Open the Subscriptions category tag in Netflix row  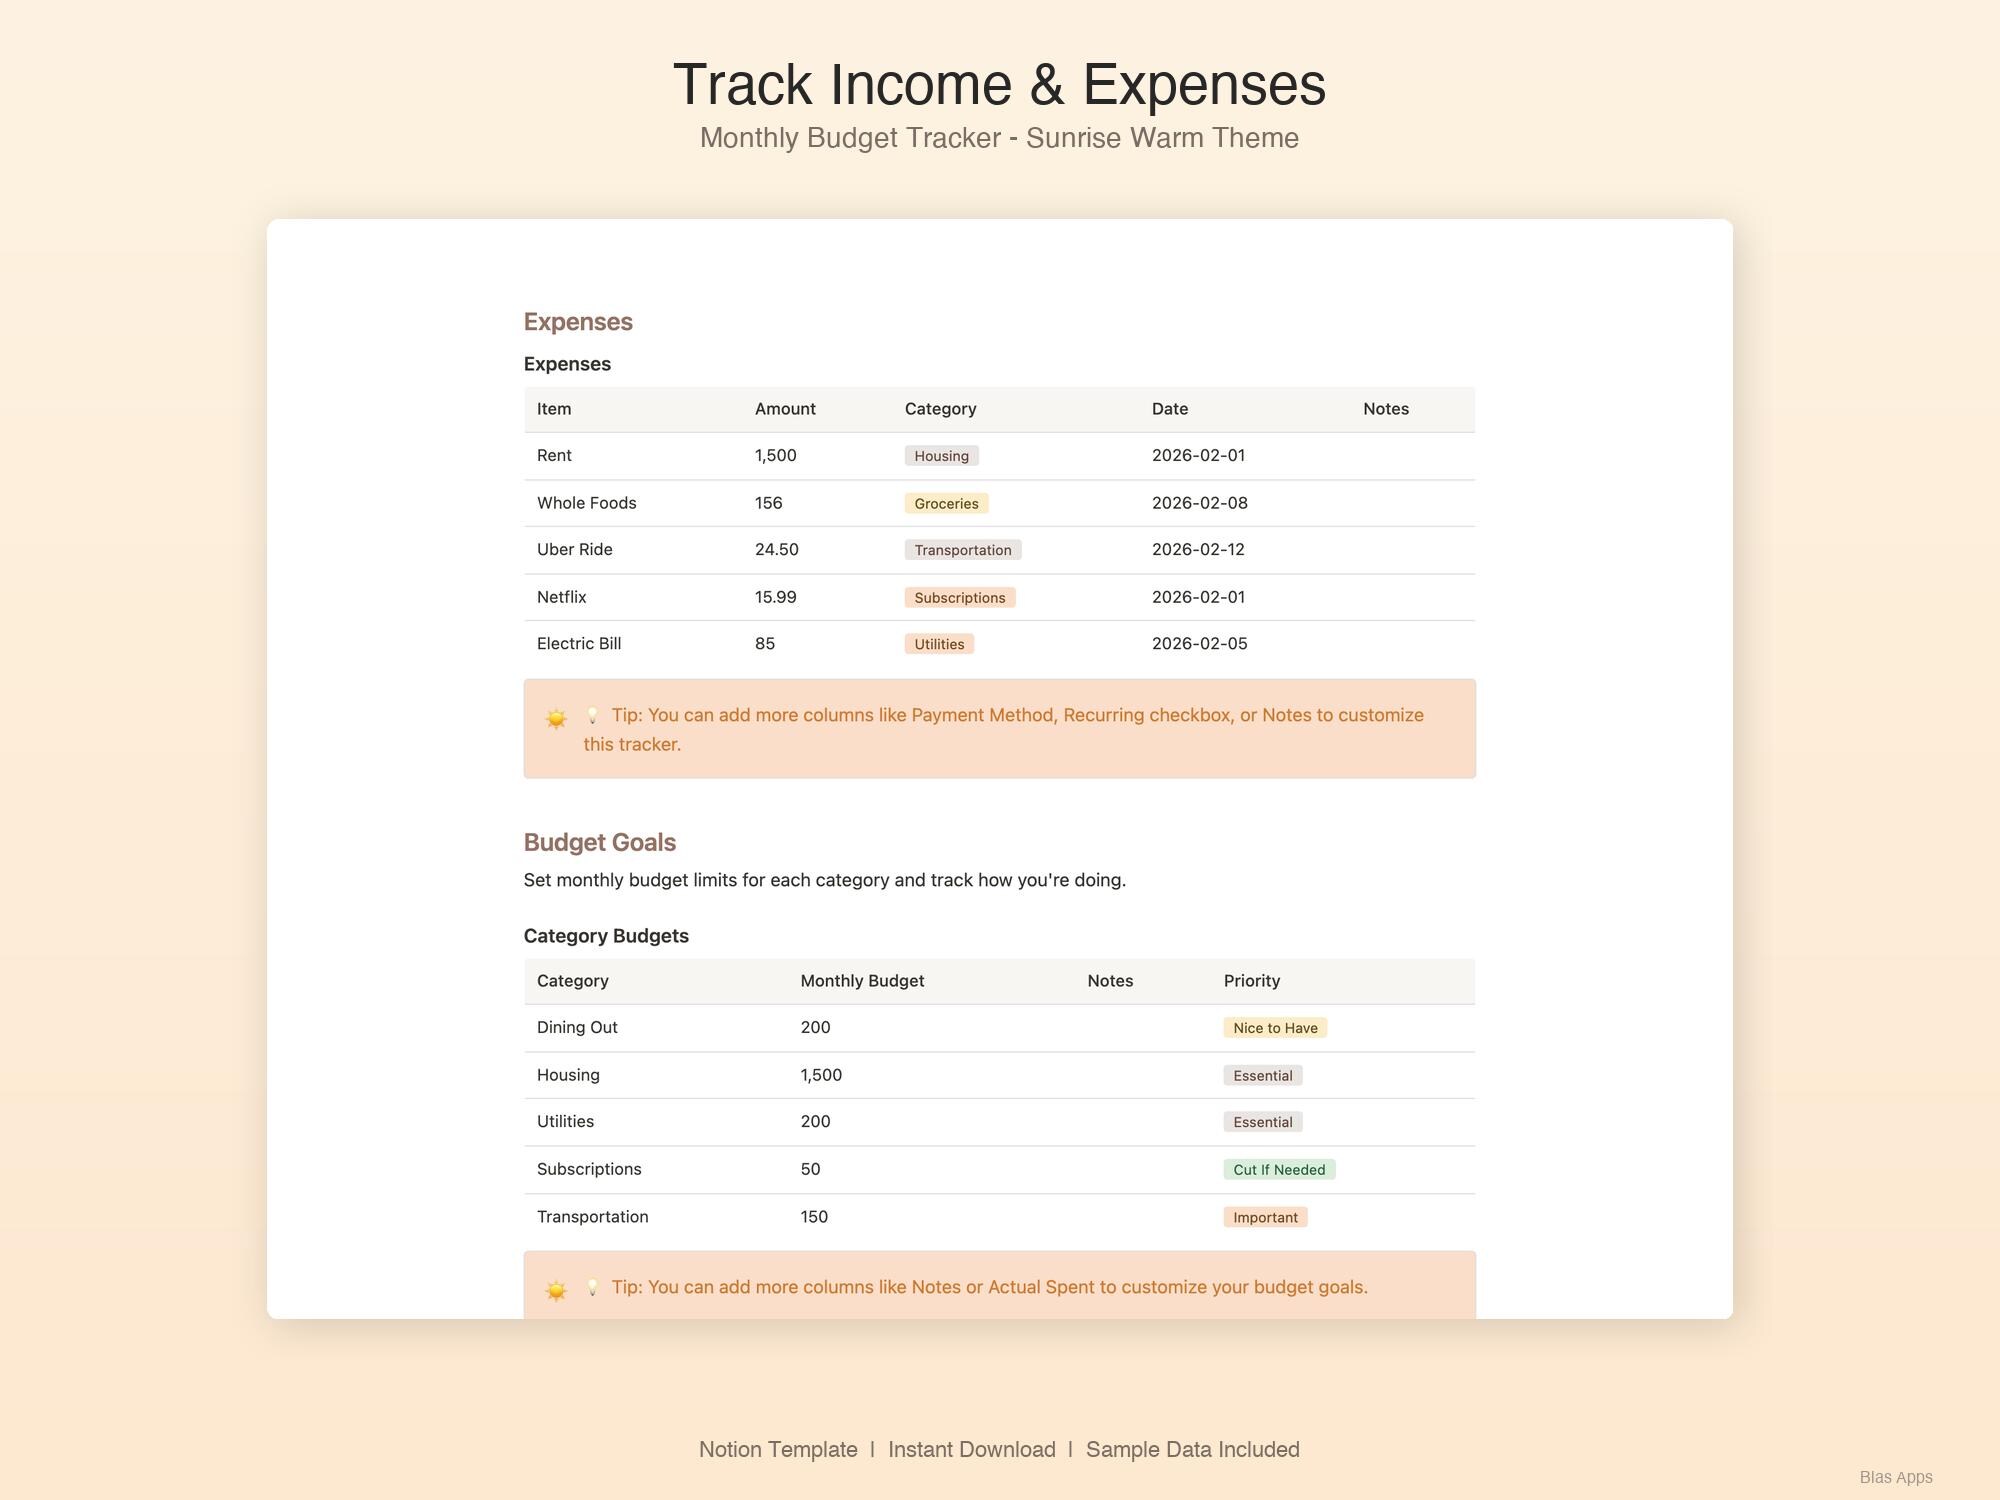tap(960, 597)
